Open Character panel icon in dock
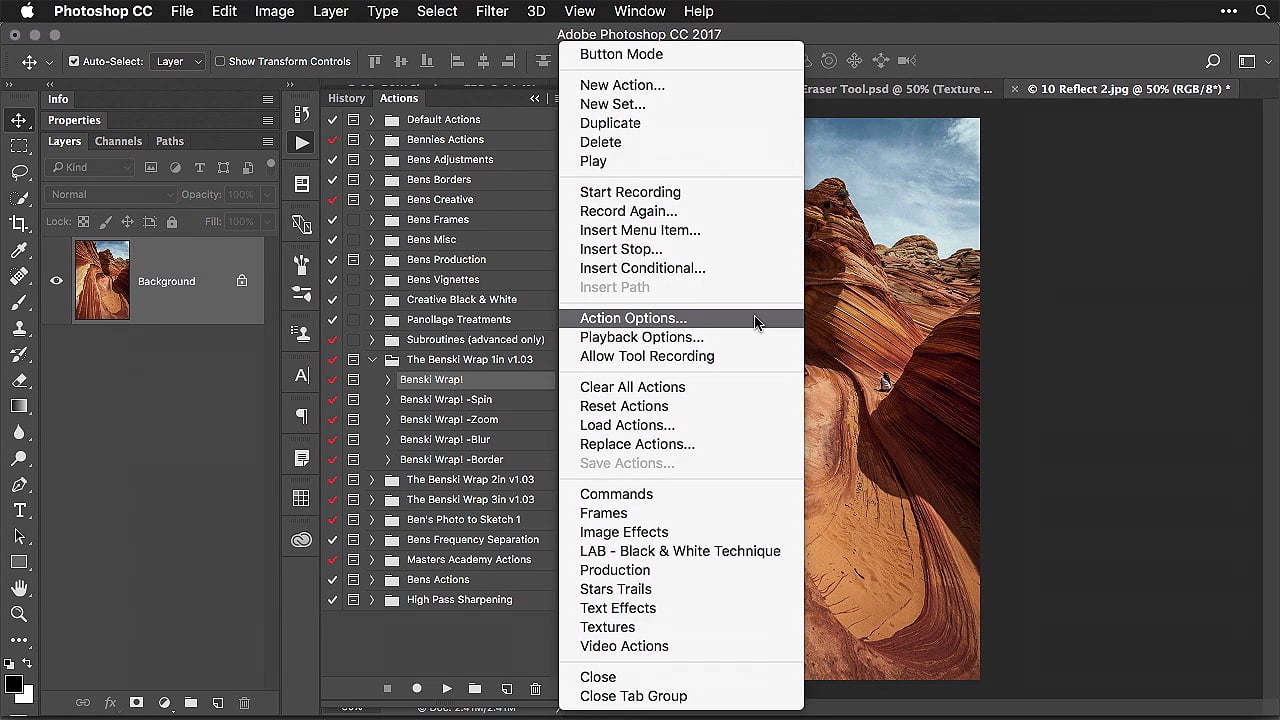 (x=301, y=376)
